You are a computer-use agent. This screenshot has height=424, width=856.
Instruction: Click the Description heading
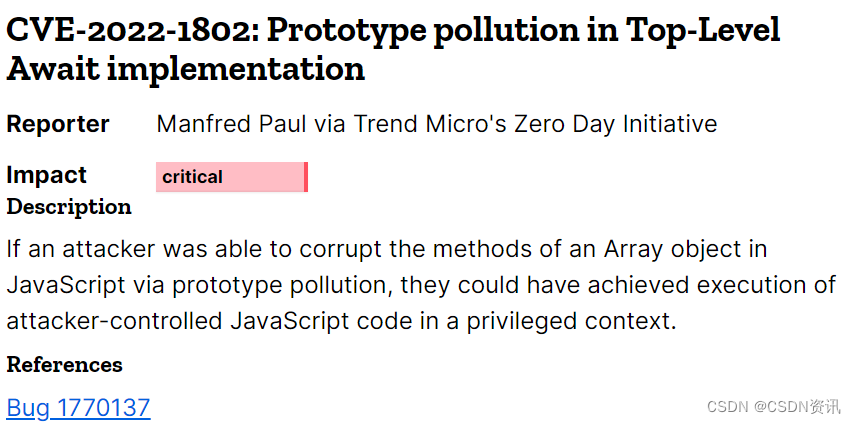[69, 207]
